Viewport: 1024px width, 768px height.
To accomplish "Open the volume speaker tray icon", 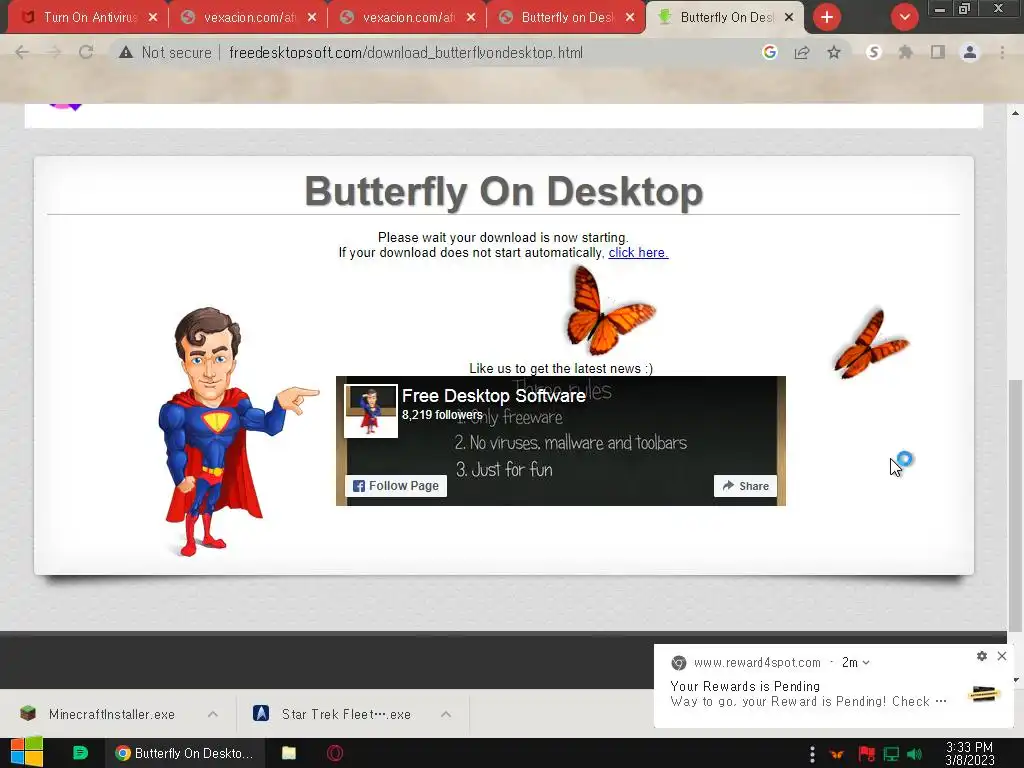I will pyautogui.click(x=915, y=754).
